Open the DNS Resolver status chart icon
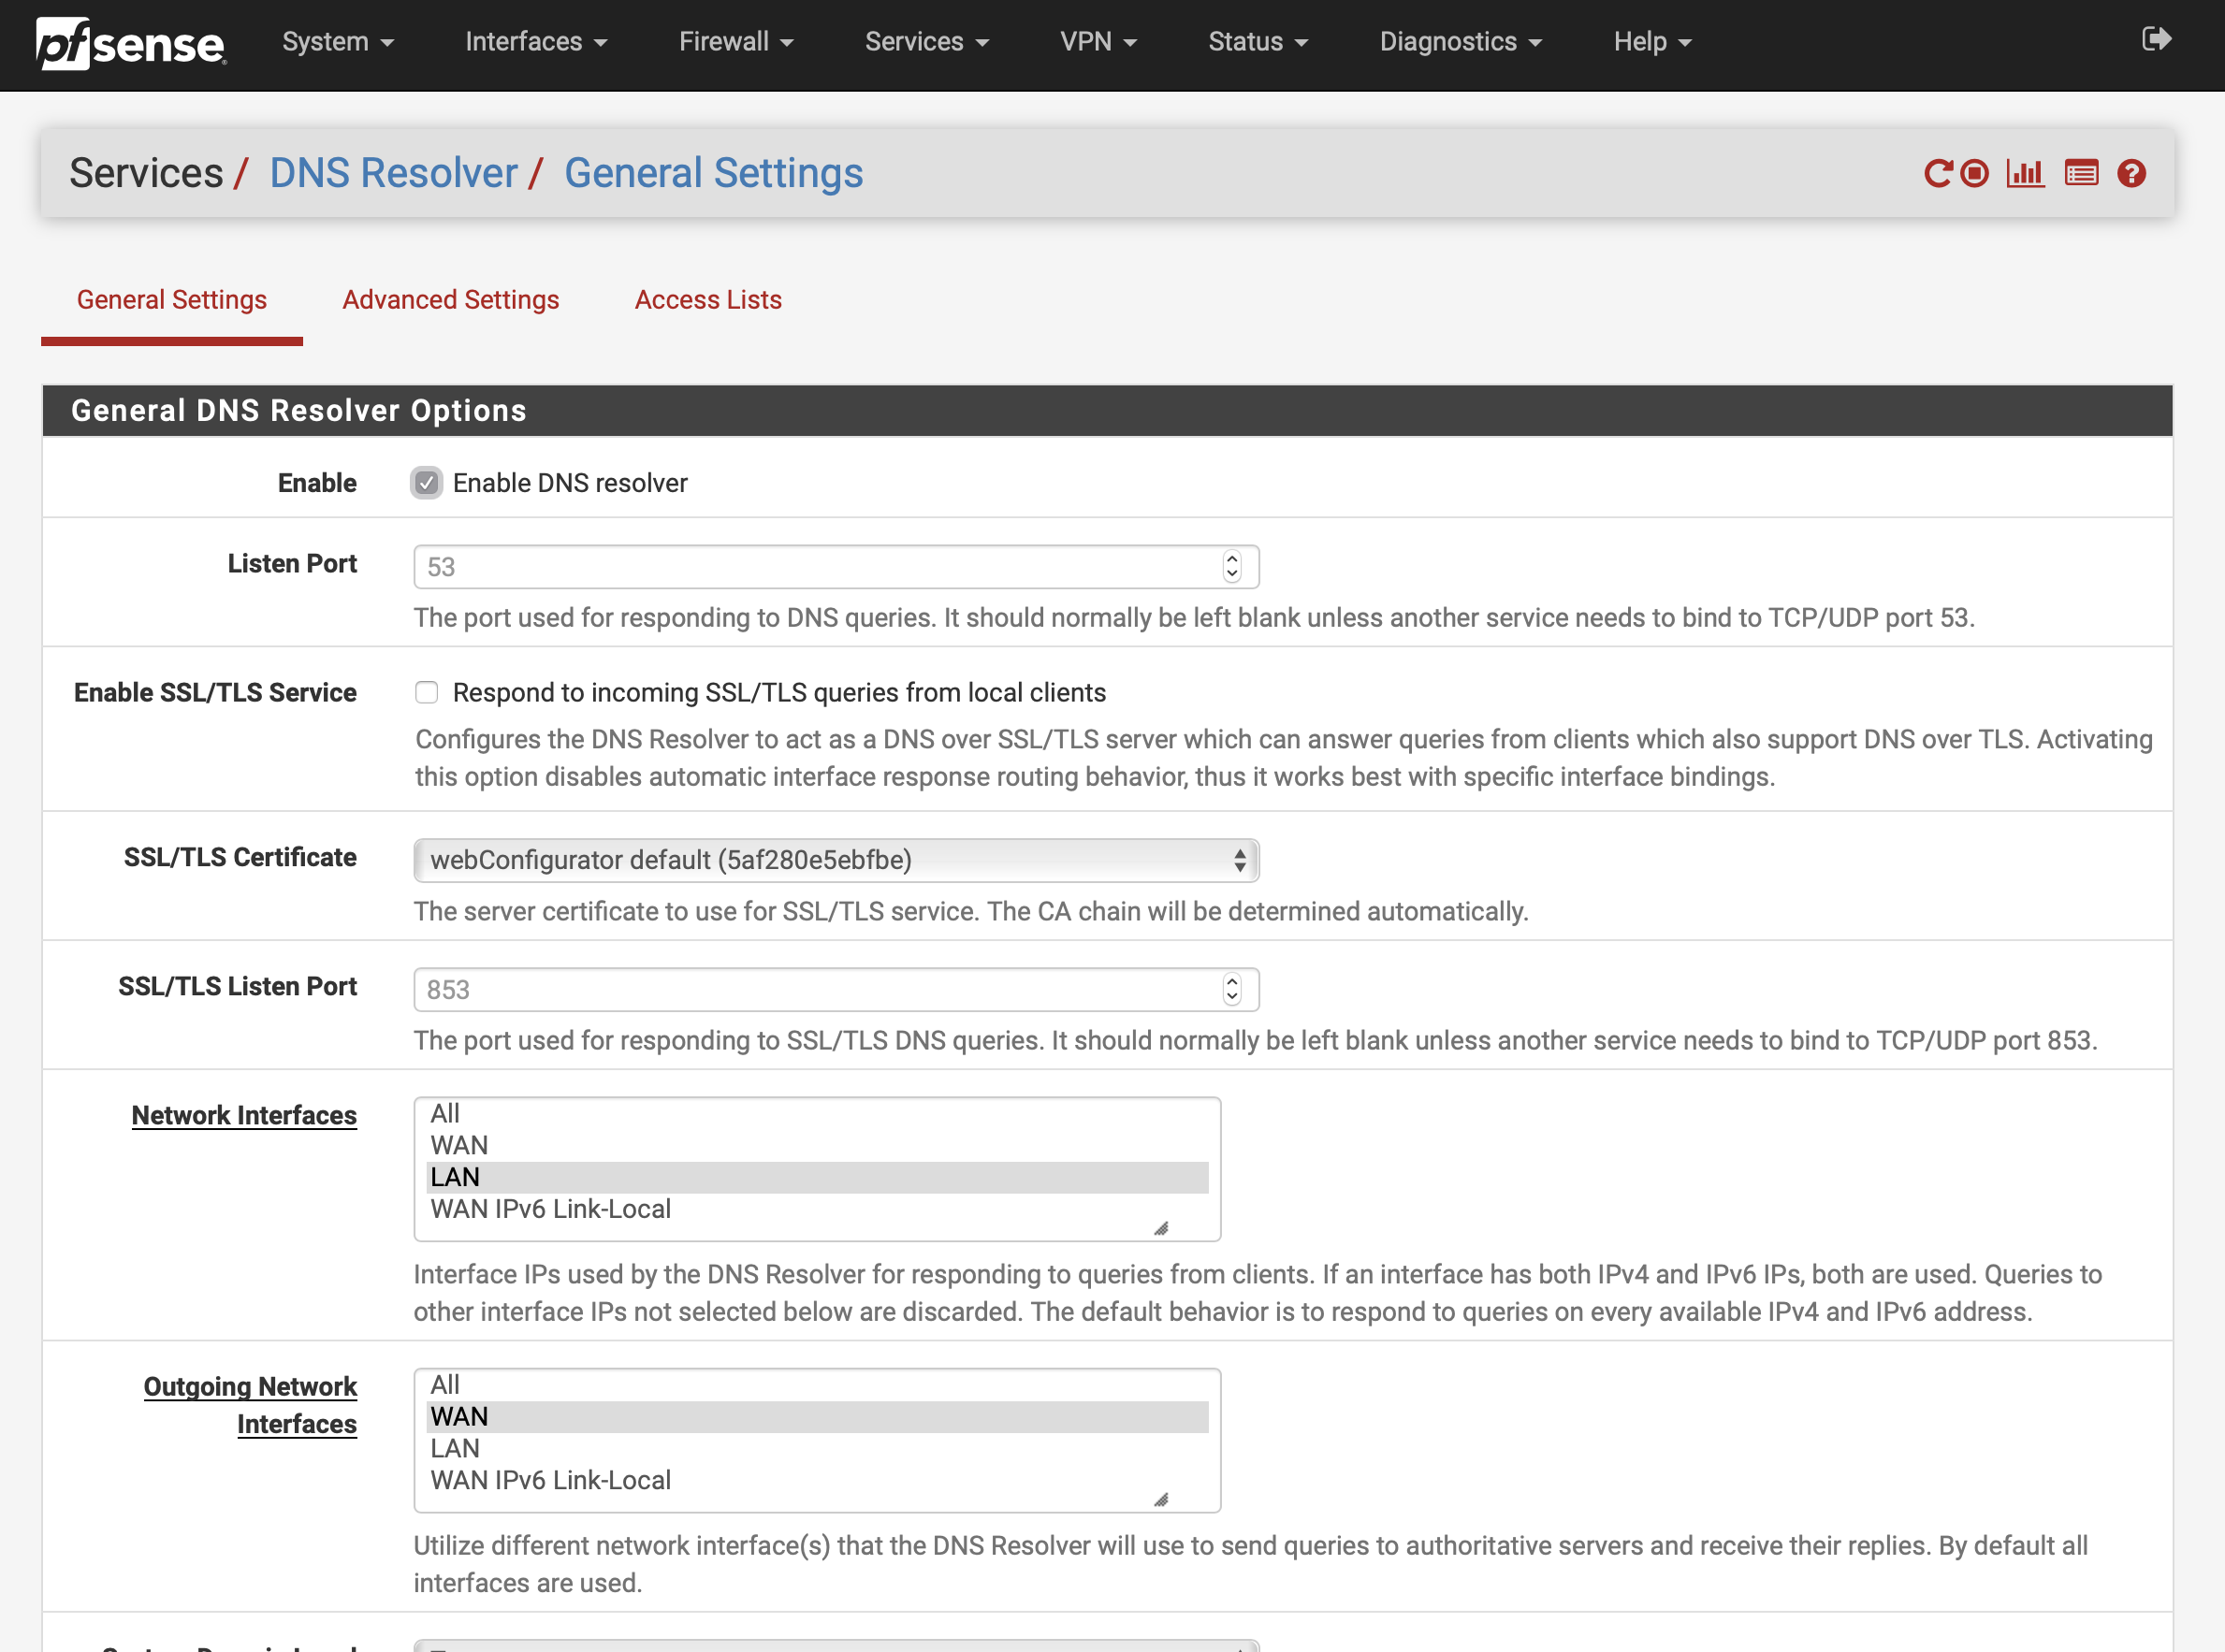2225x1652 pixels. [x=2025, y=174]
